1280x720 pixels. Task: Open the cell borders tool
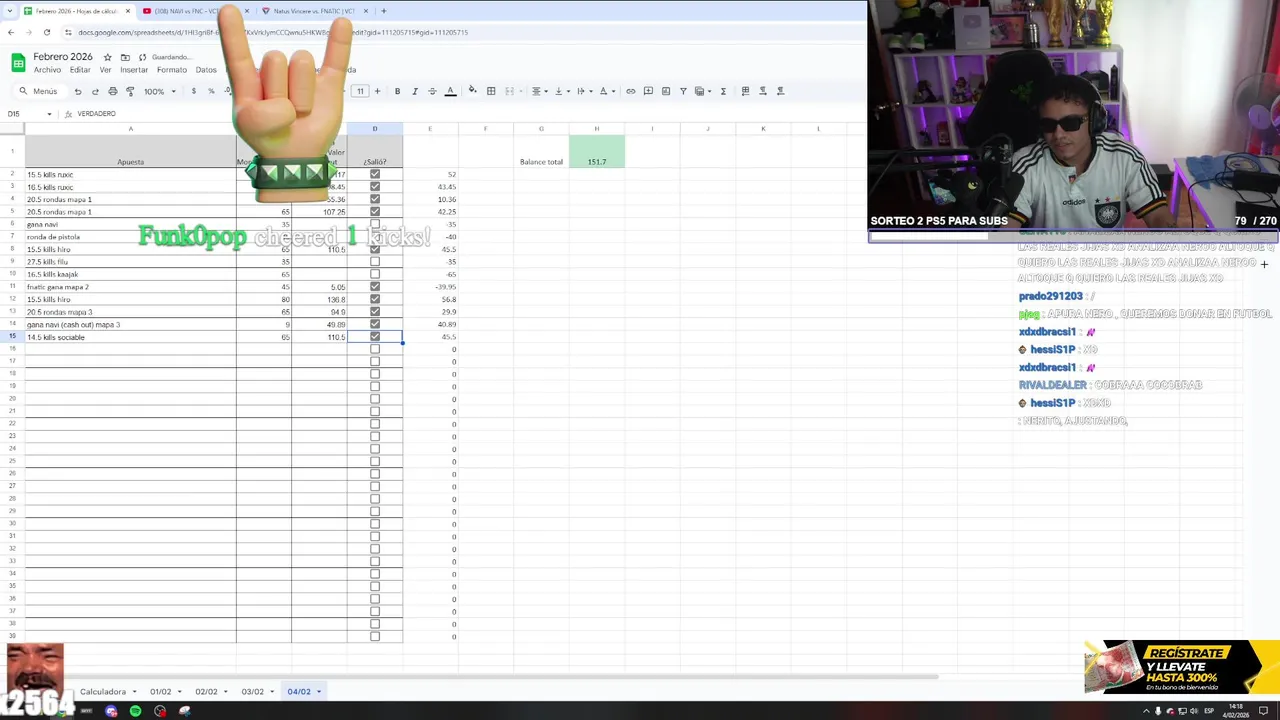point(491,91)
